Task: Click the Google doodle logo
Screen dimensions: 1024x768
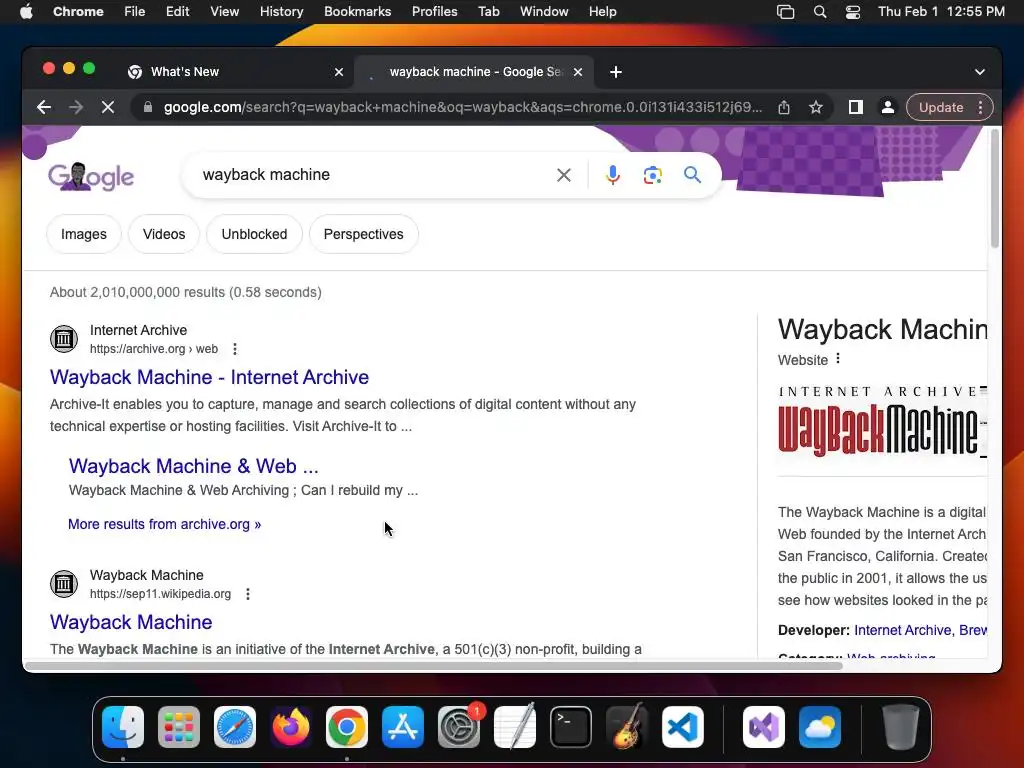Action: [91, 176]
